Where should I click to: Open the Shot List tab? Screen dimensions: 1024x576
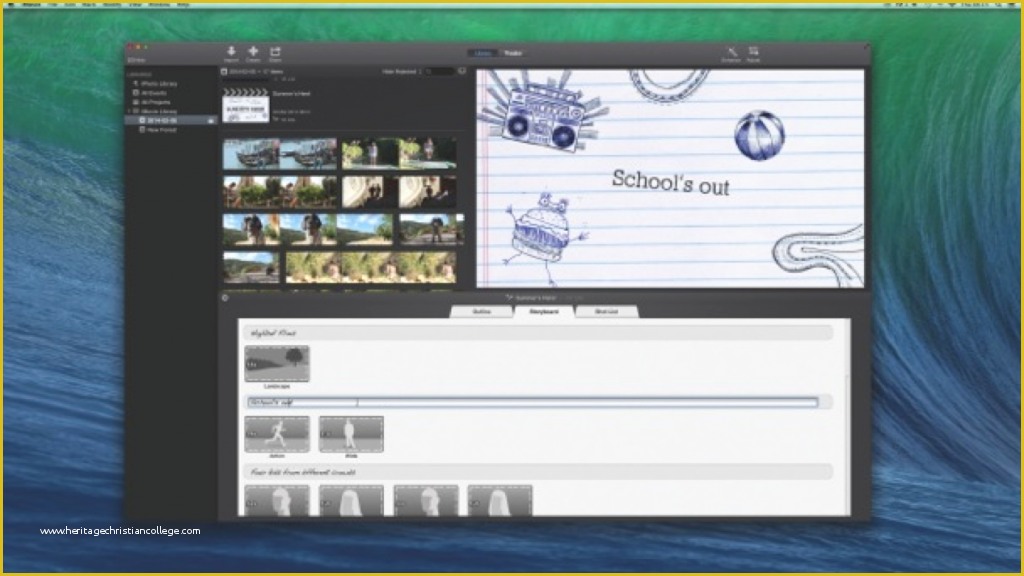[x=606, y=312]
